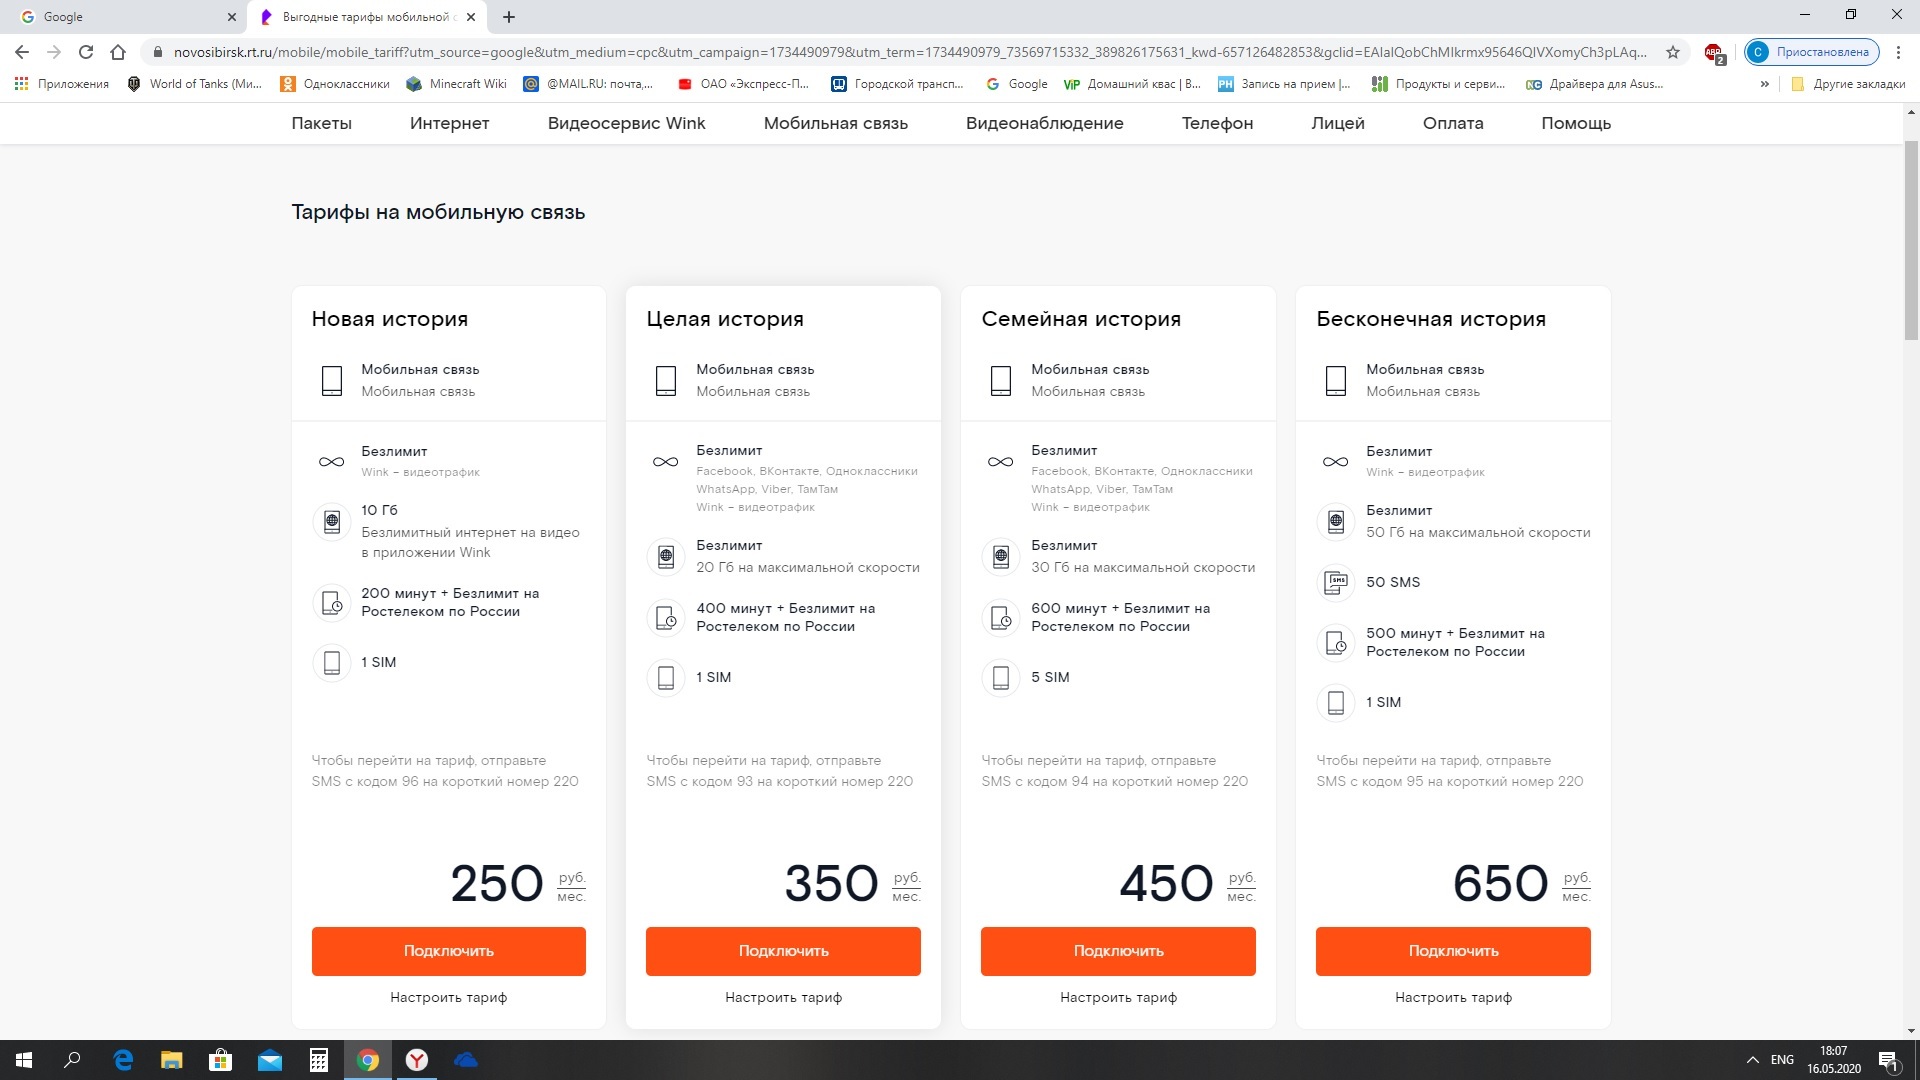
Task: Open Драйвера для Asus bookmark
Action: 1595,84
